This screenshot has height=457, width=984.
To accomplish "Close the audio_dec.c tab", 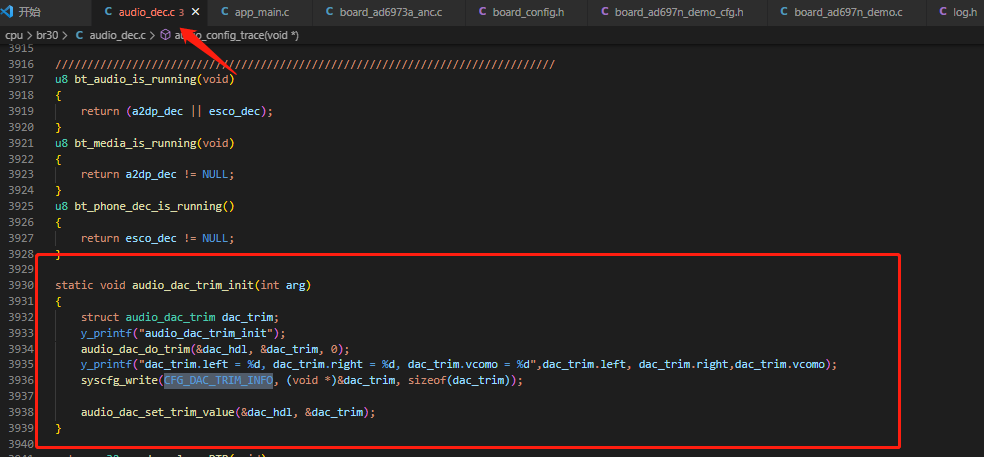I will tap(195, 12).
